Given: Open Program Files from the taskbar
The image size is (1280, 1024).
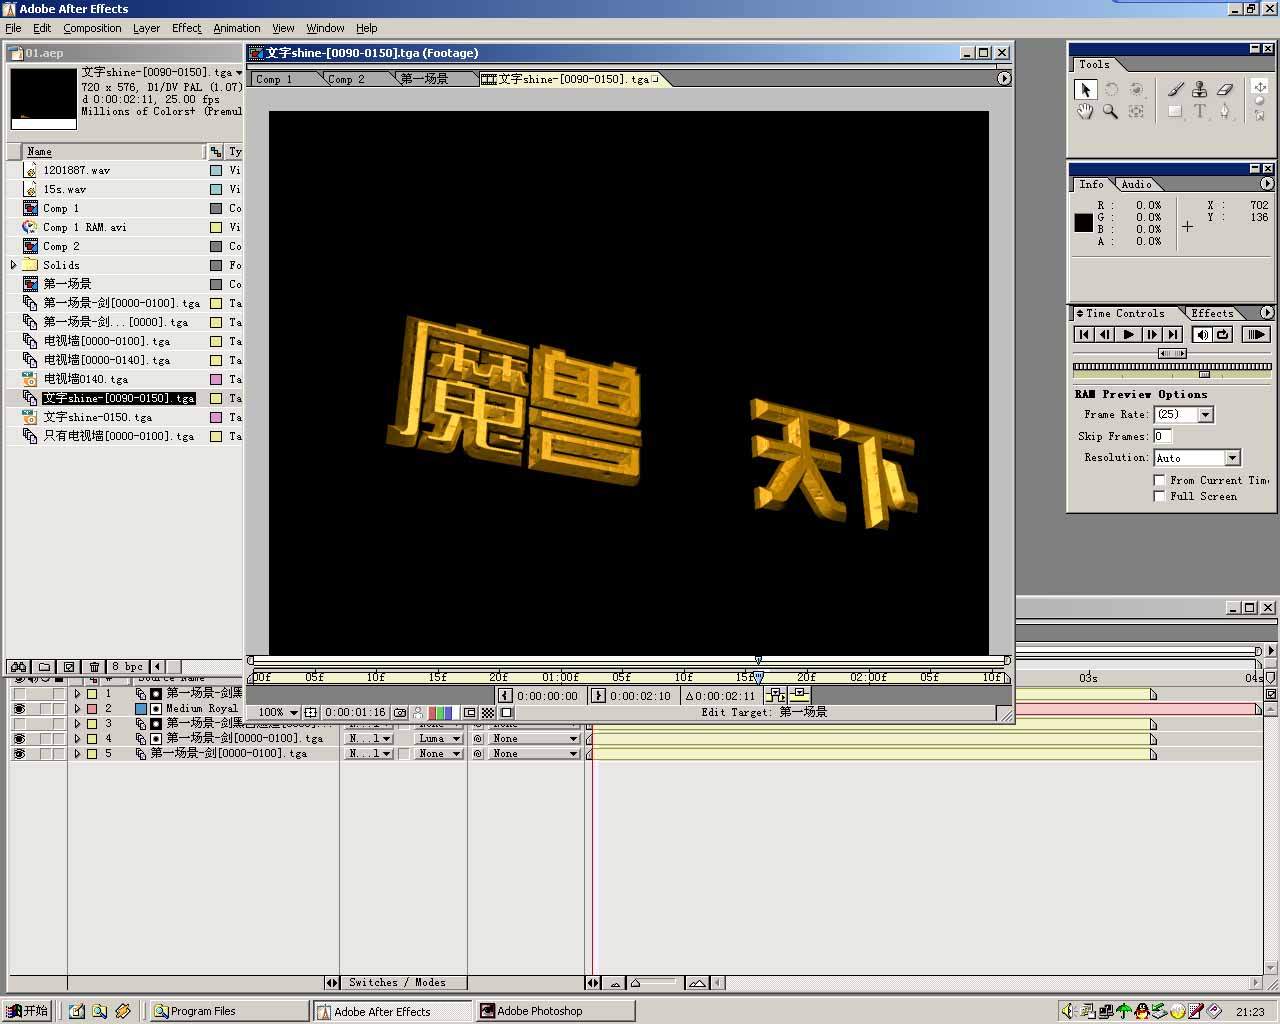Looking at the screenshot, I should [229, 1011].
